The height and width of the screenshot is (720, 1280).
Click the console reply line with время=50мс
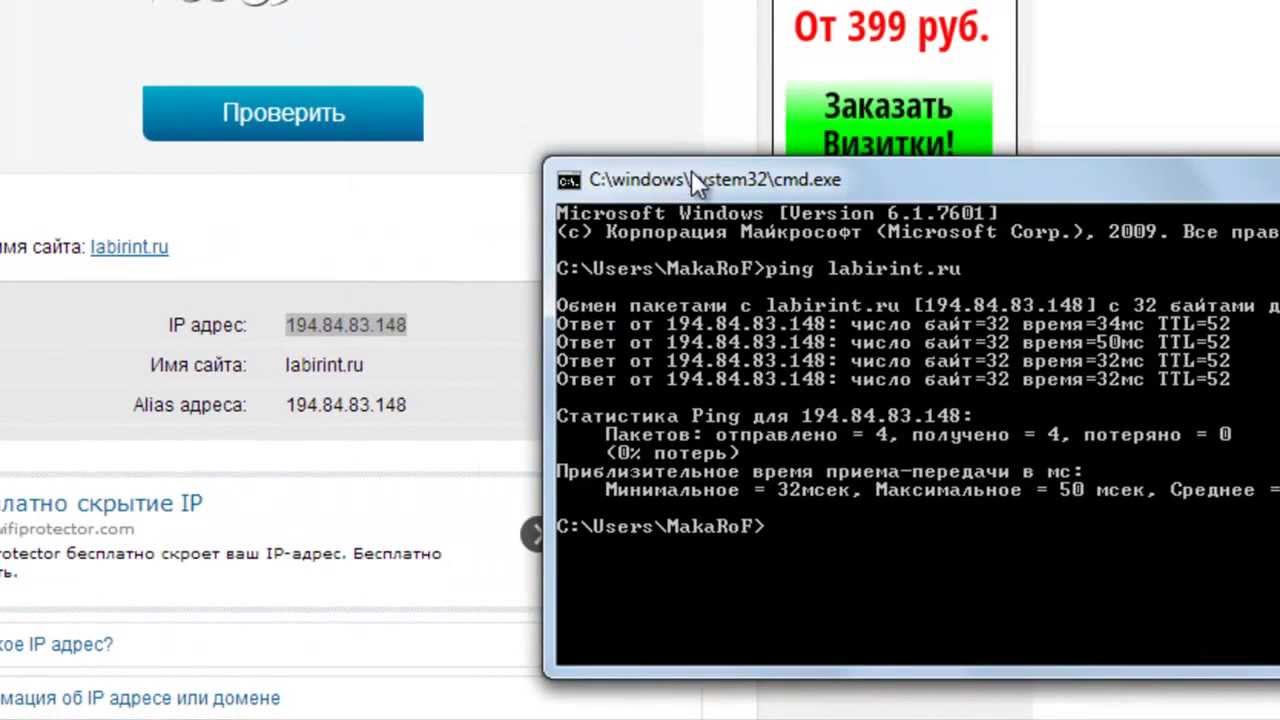coord(893,342)
